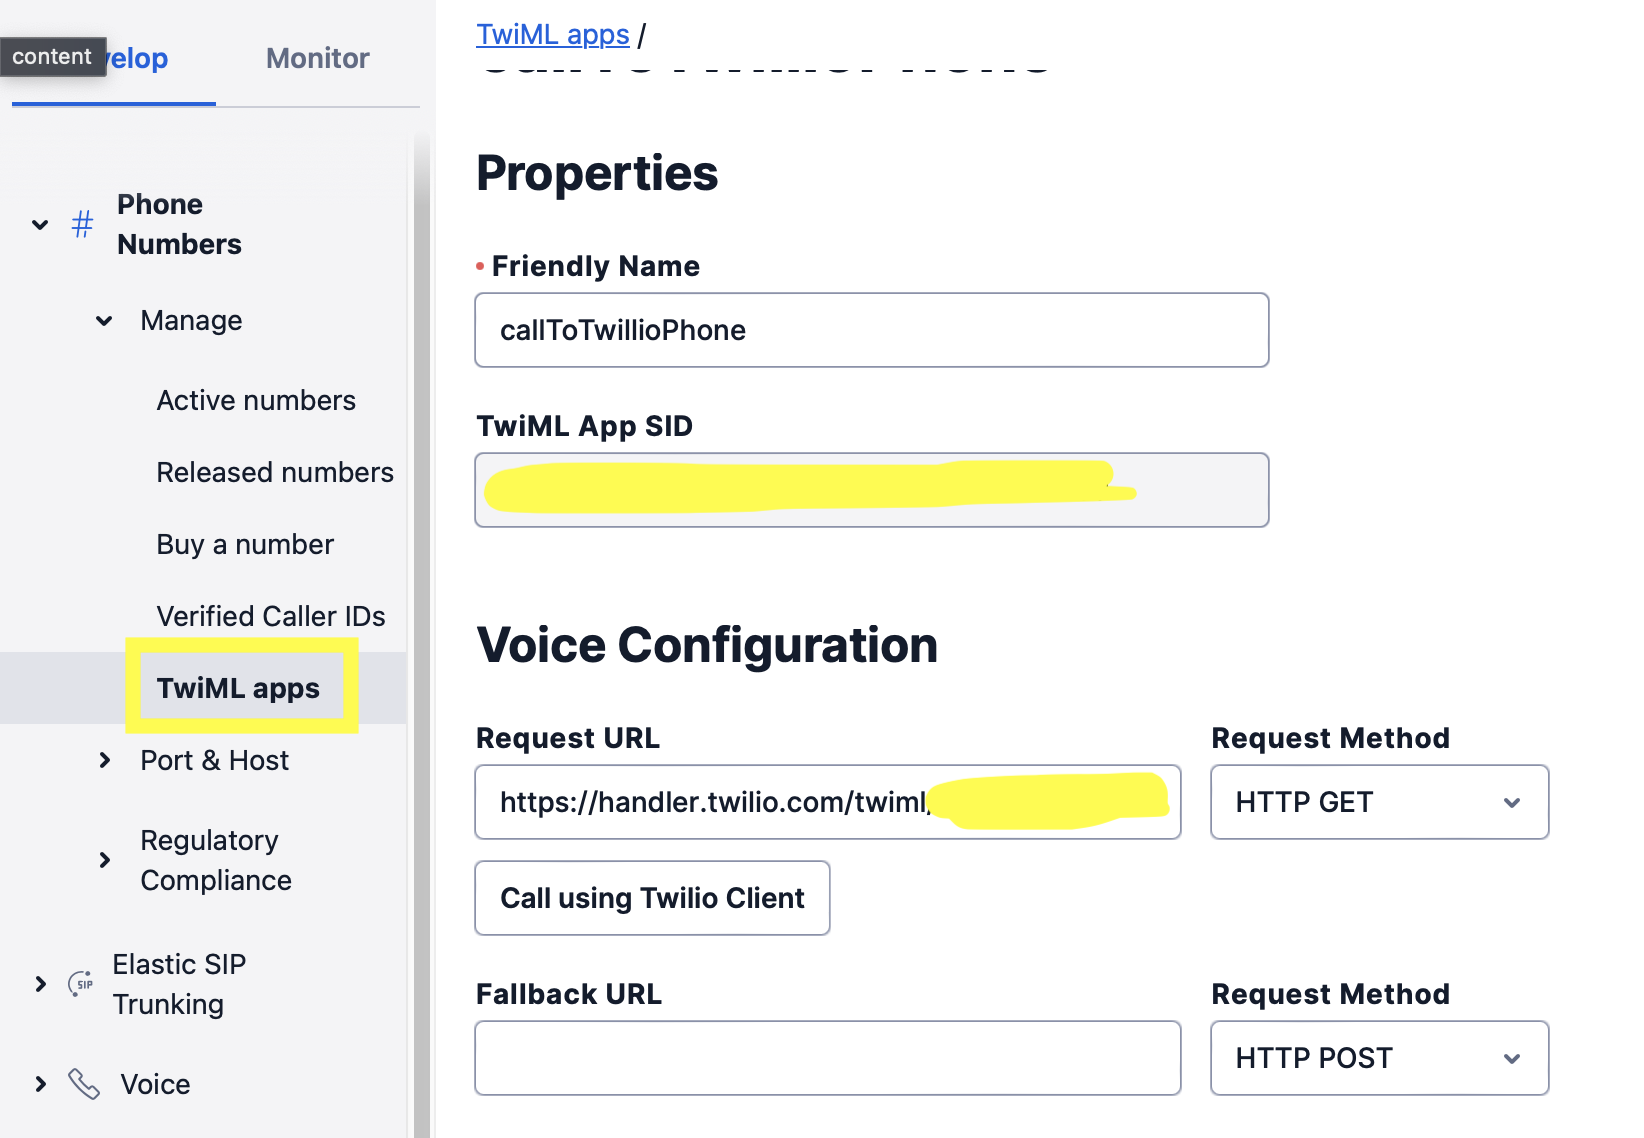Click the empty Fallback URL field
The image size is (1644, 1138).
pyautogui.click(x=827, y=1058)
